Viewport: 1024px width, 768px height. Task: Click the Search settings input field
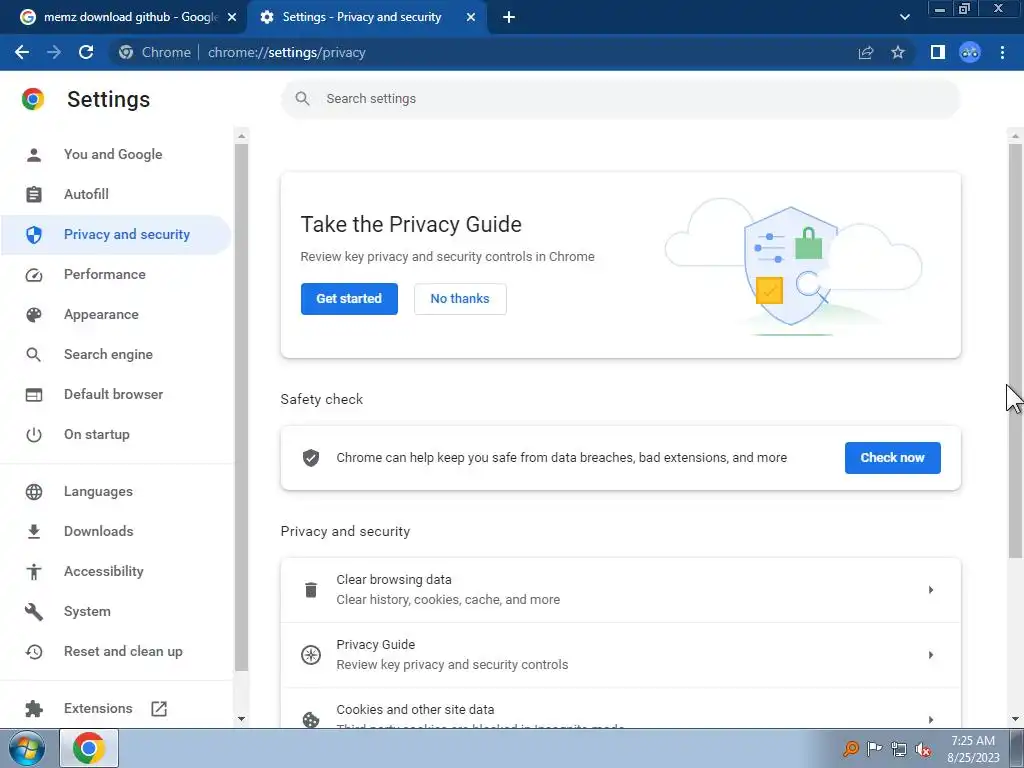[620, 99]
